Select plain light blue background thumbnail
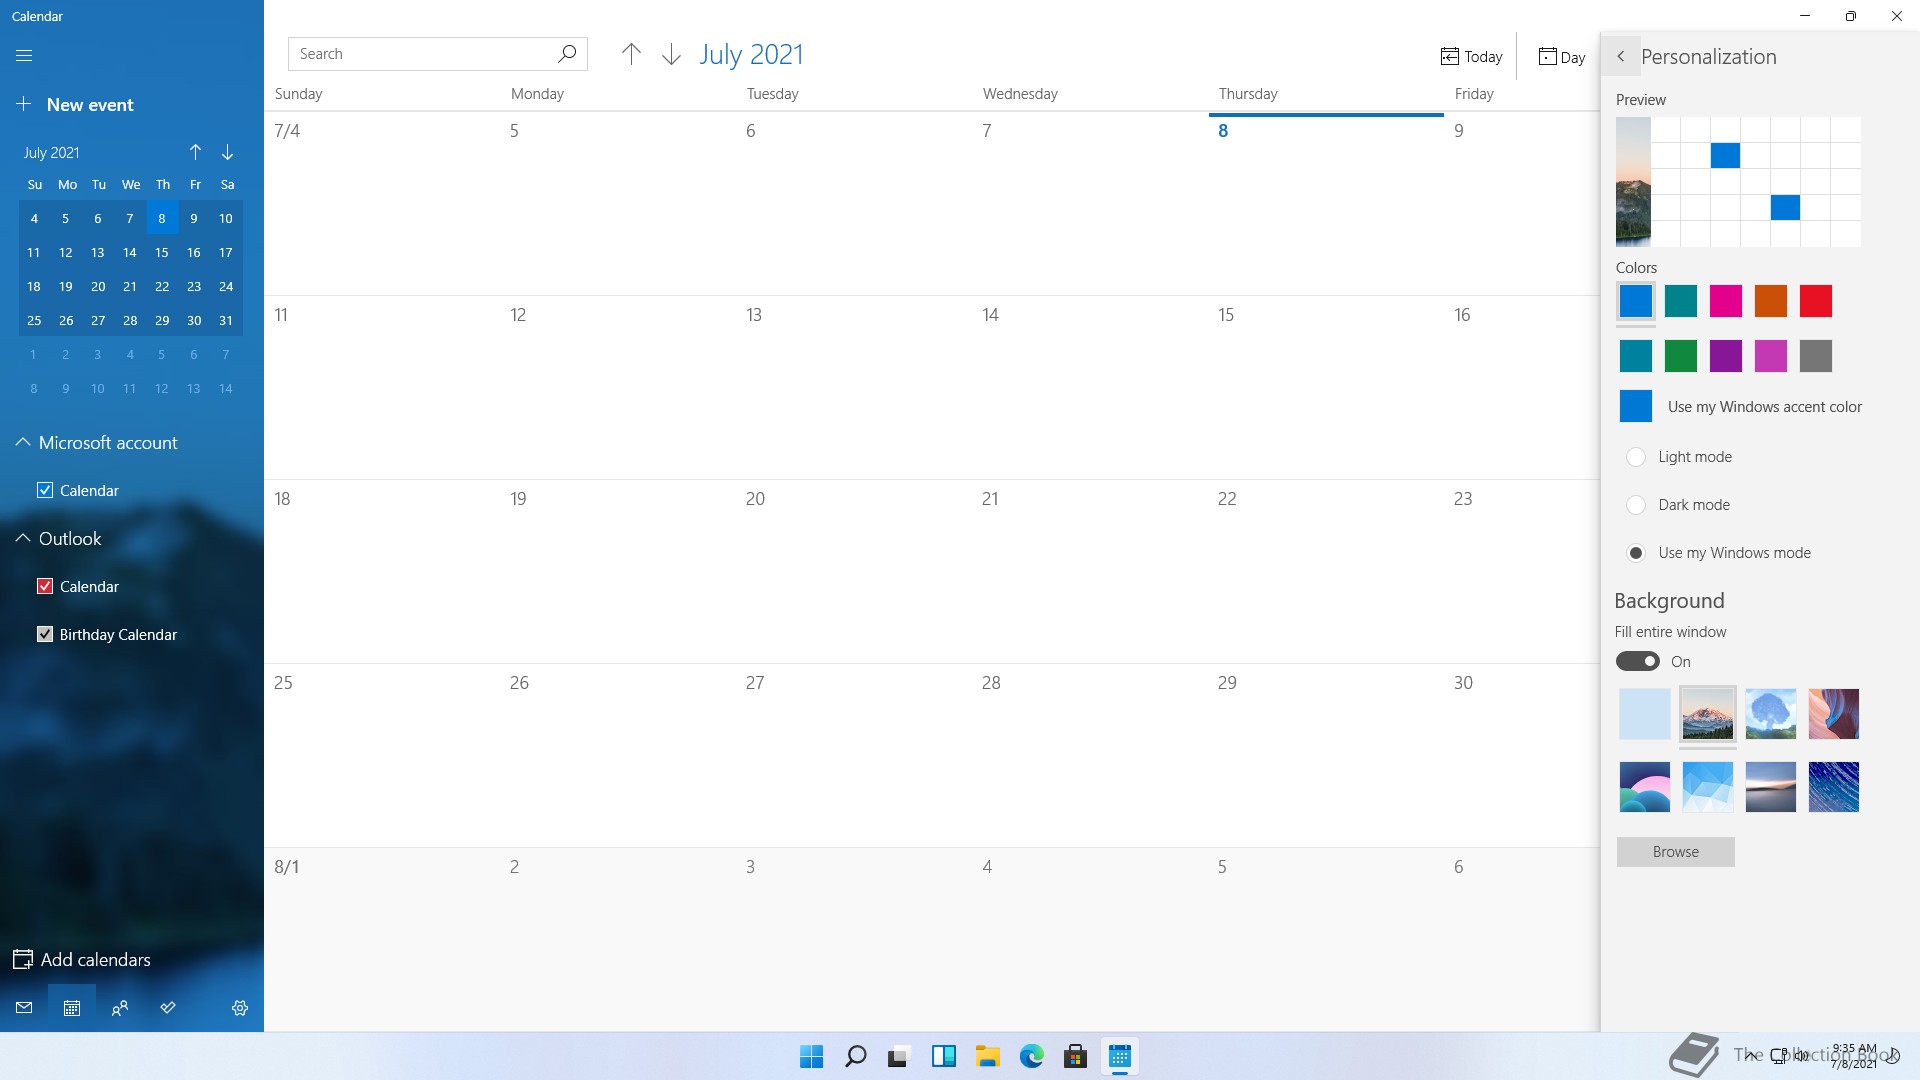 click(1645, 714)
